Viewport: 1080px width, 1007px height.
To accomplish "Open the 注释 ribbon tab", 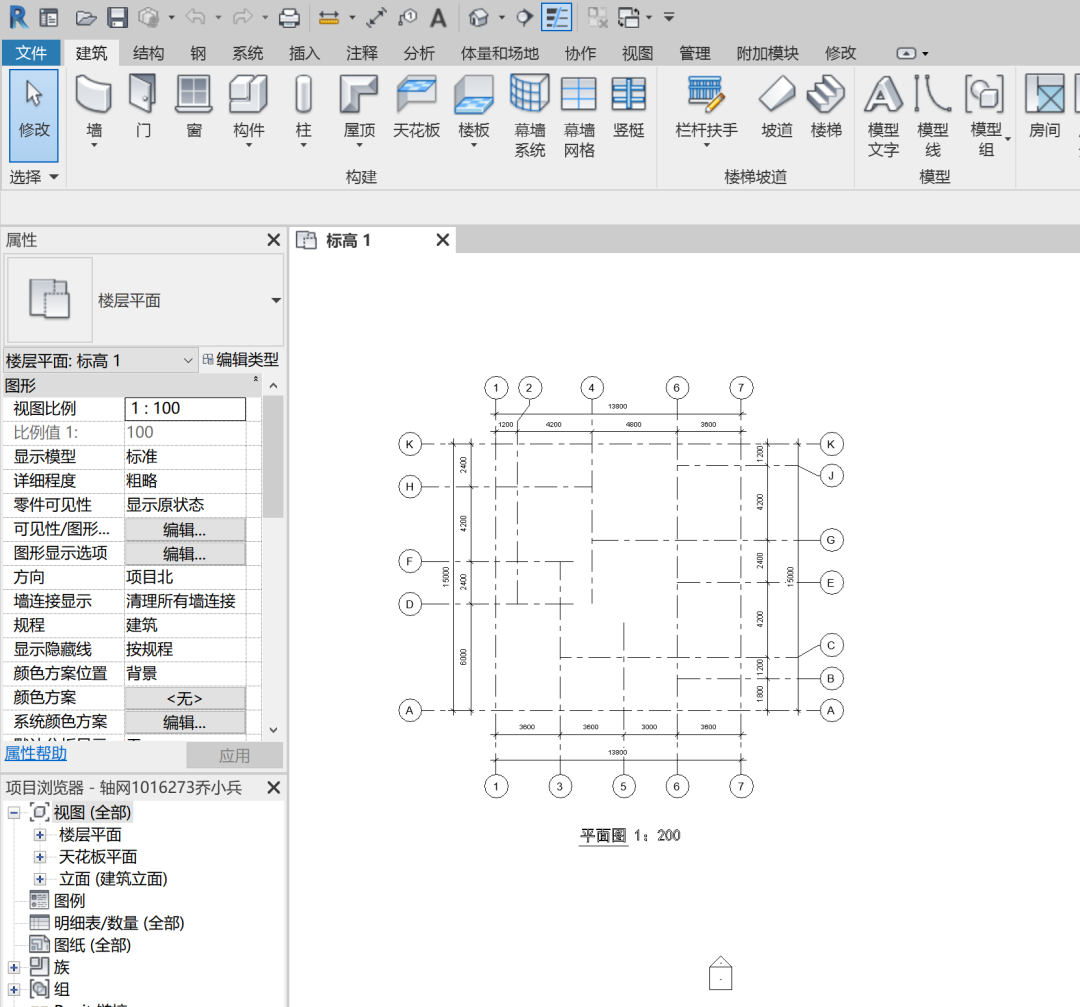I will tap(362, 53).
